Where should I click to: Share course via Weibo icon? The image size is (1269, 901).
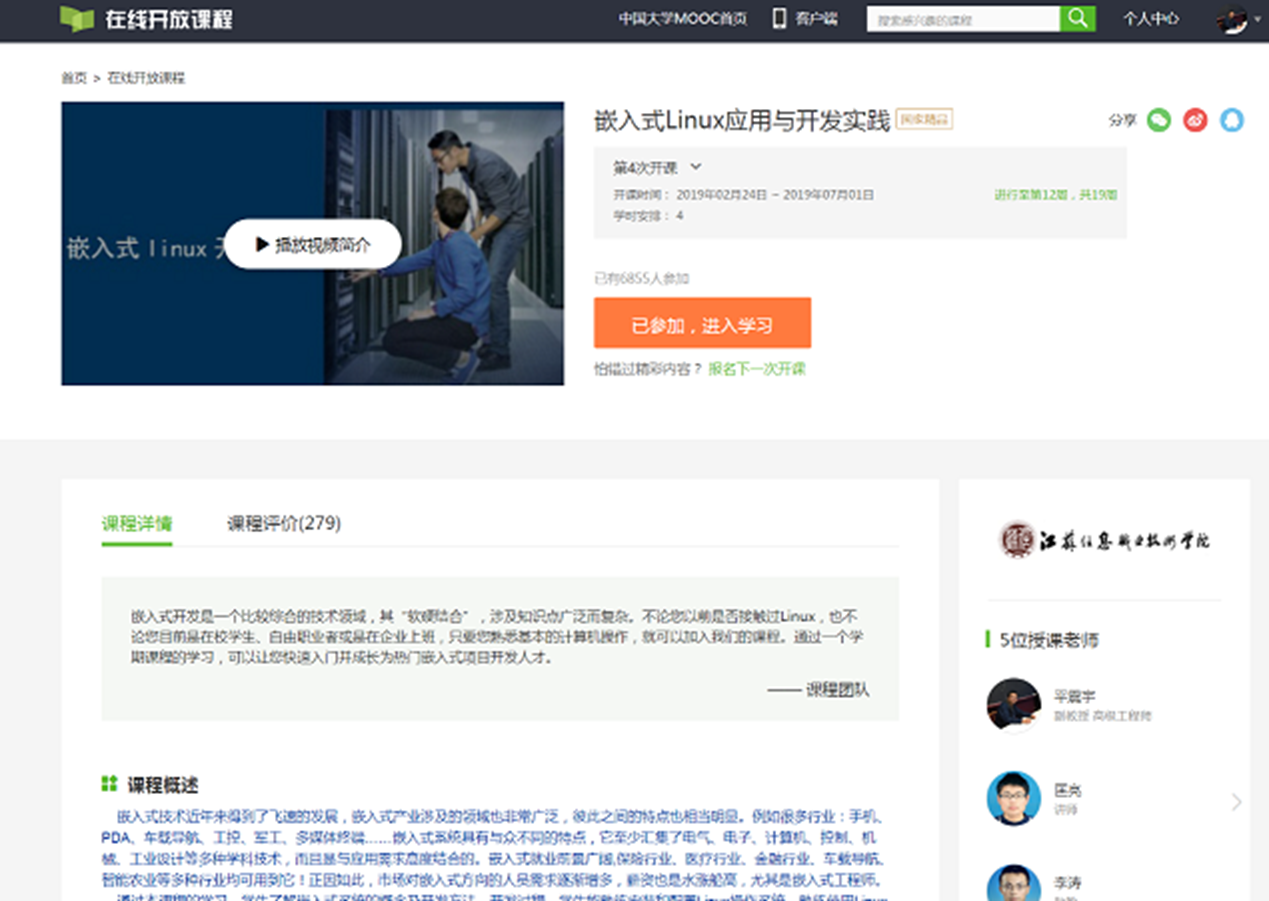(x=1195, y=120)
